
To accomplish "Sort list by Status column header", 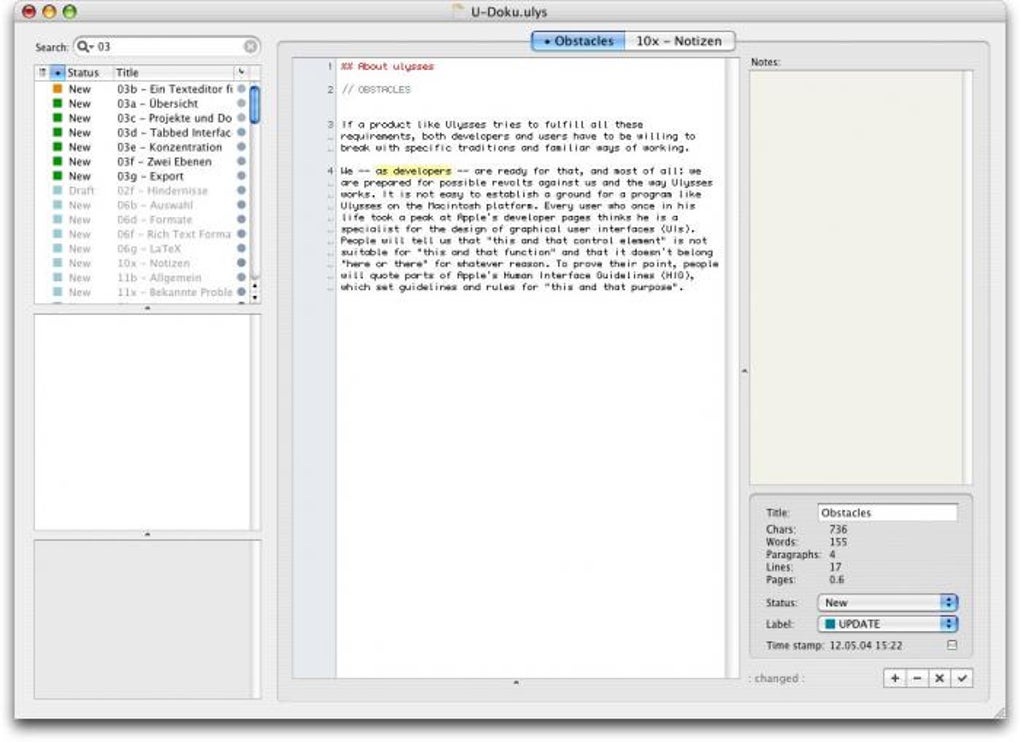I will (89, 72).
